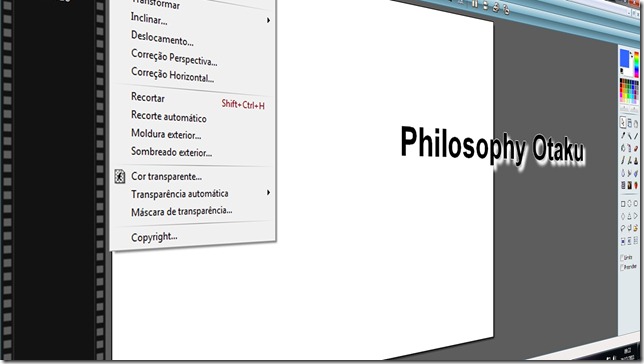This screenshot has height=364, width=644.
Task: Select the Selection arrow tool
Action: 623,122
